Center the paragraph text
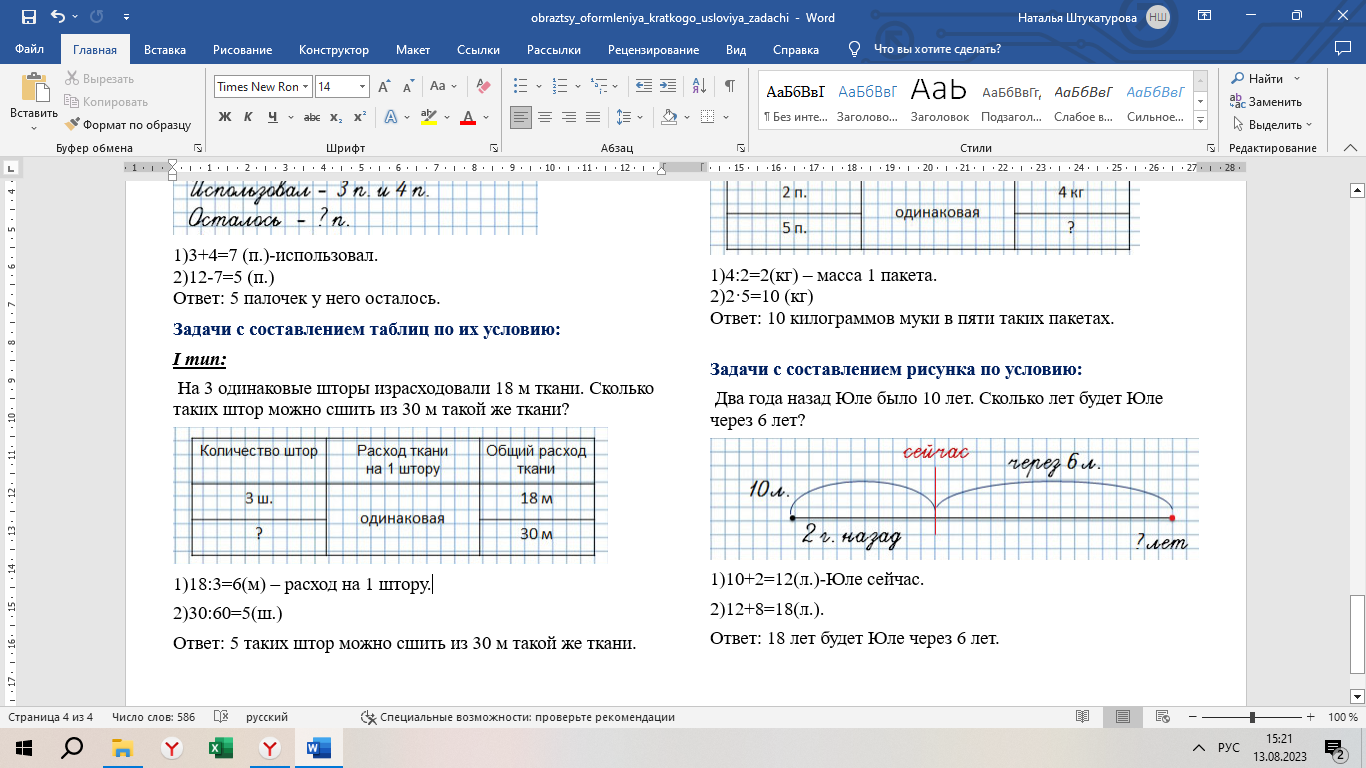Screen dimensions: 1366x768 point(545,117)
